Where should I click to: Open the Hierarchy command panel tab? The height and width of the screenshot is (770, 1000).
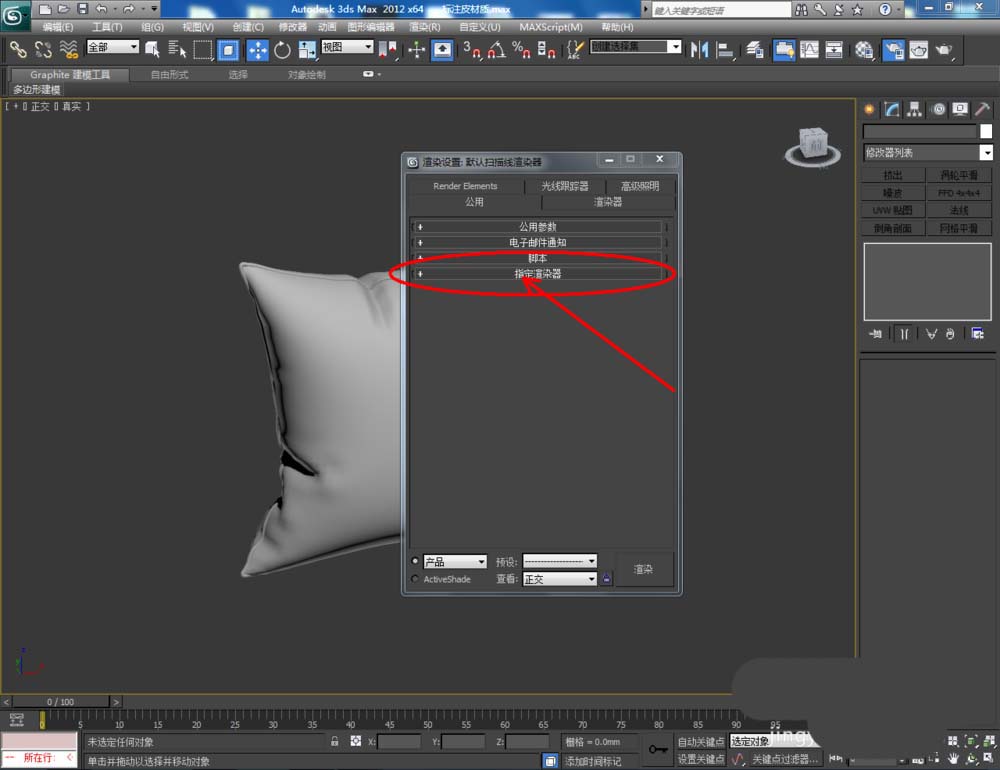[x=915, y=109]
